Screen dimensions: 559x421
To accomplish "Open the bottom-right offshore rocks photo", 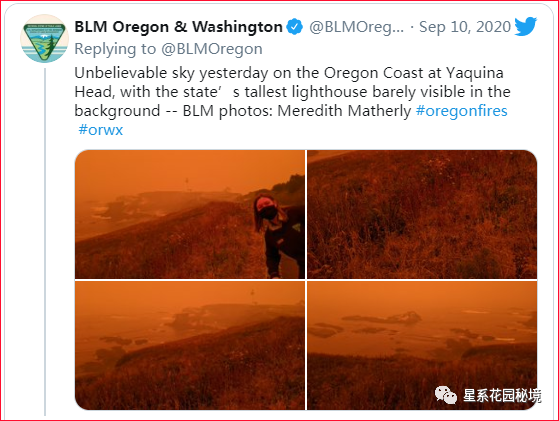I will 422,345.
